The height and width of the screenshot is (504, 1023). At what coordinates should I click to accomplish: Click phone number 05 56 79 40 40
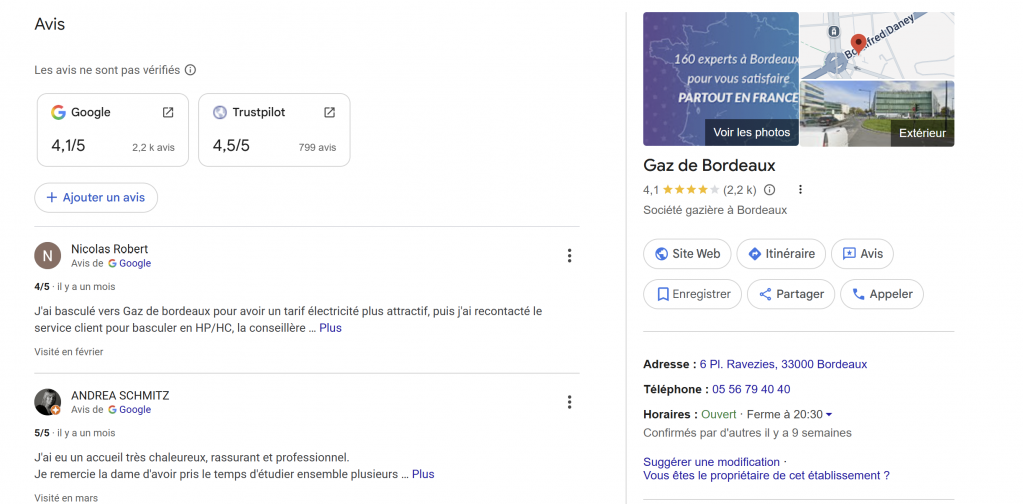(x=751, y=389)
